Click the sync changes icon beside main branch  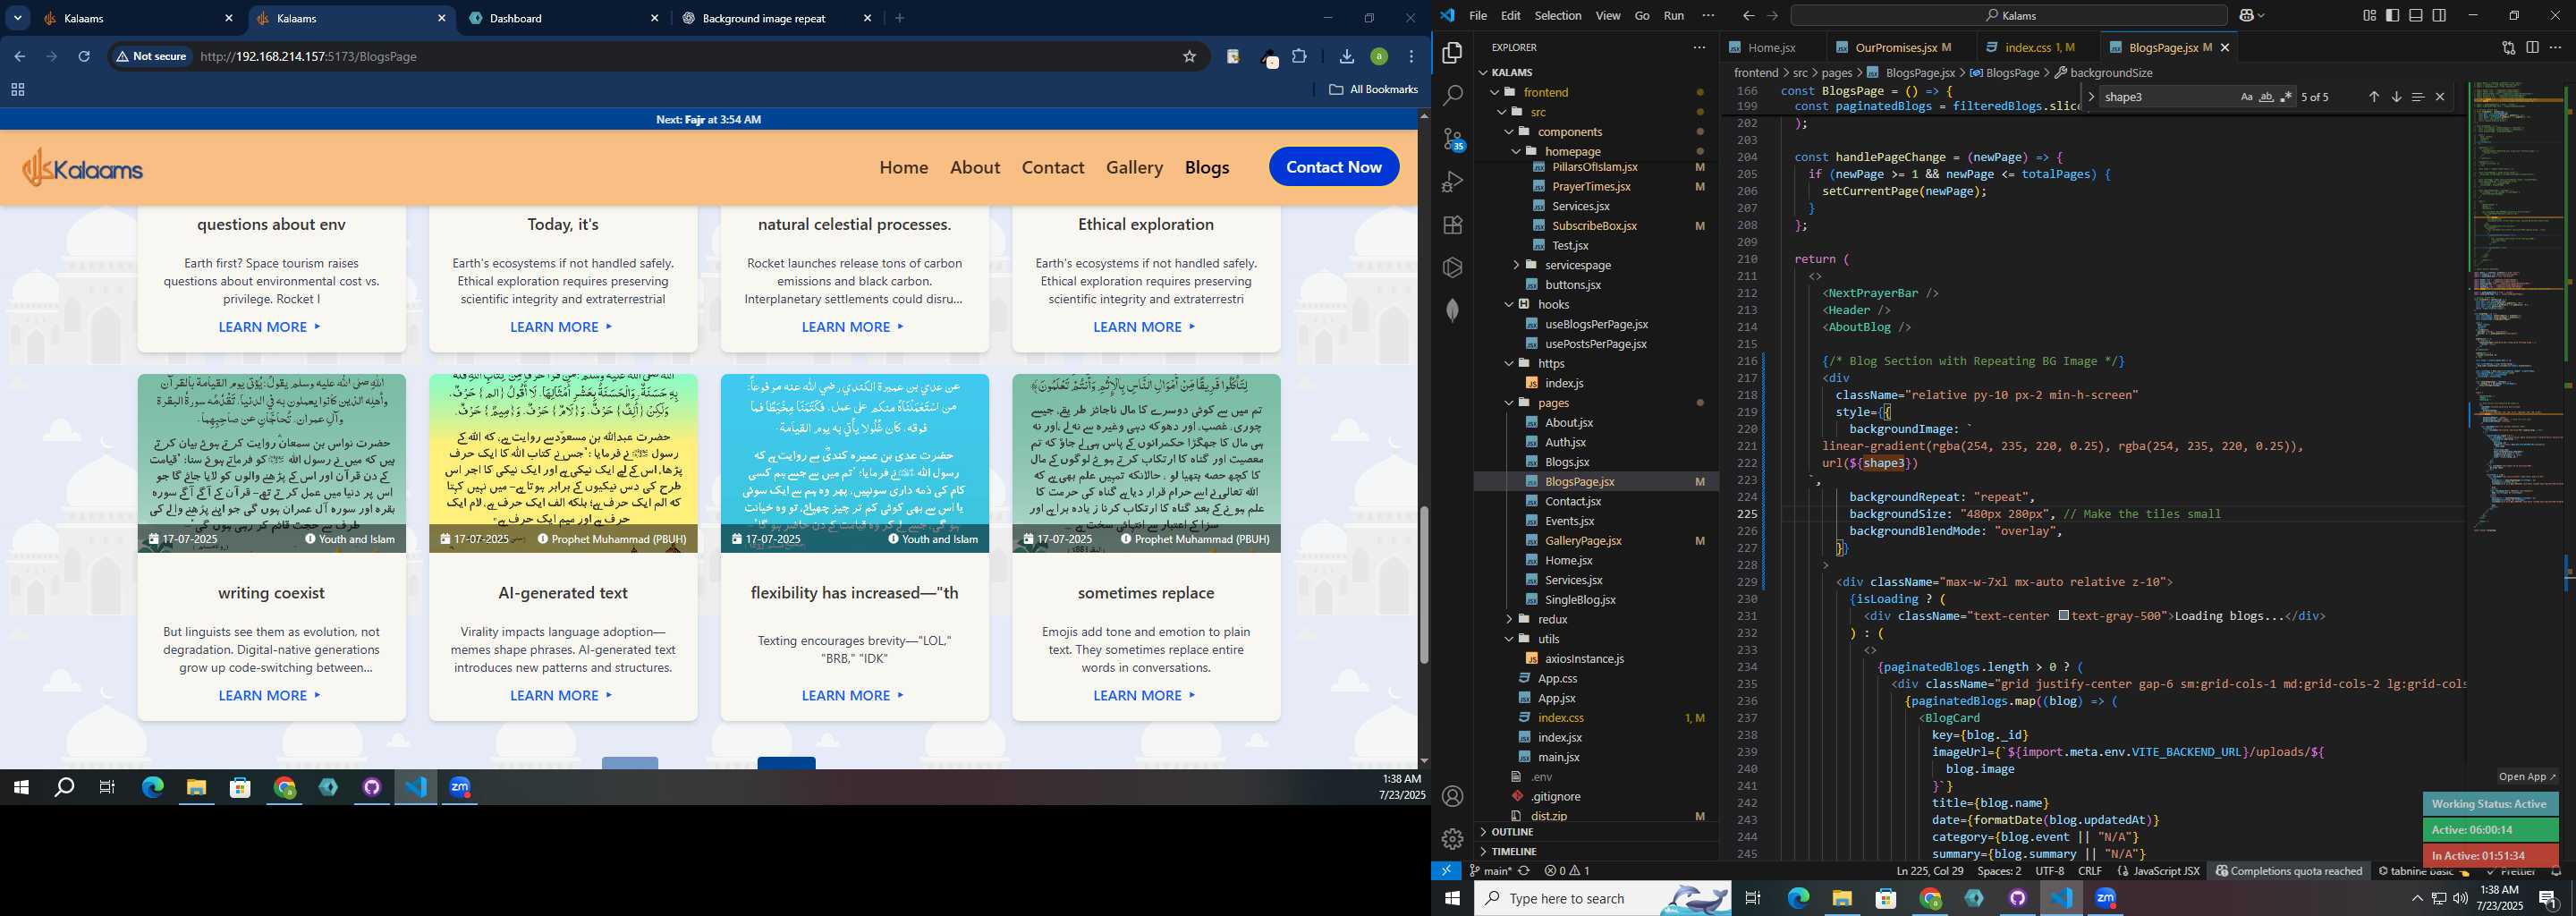pos(1524,871)
